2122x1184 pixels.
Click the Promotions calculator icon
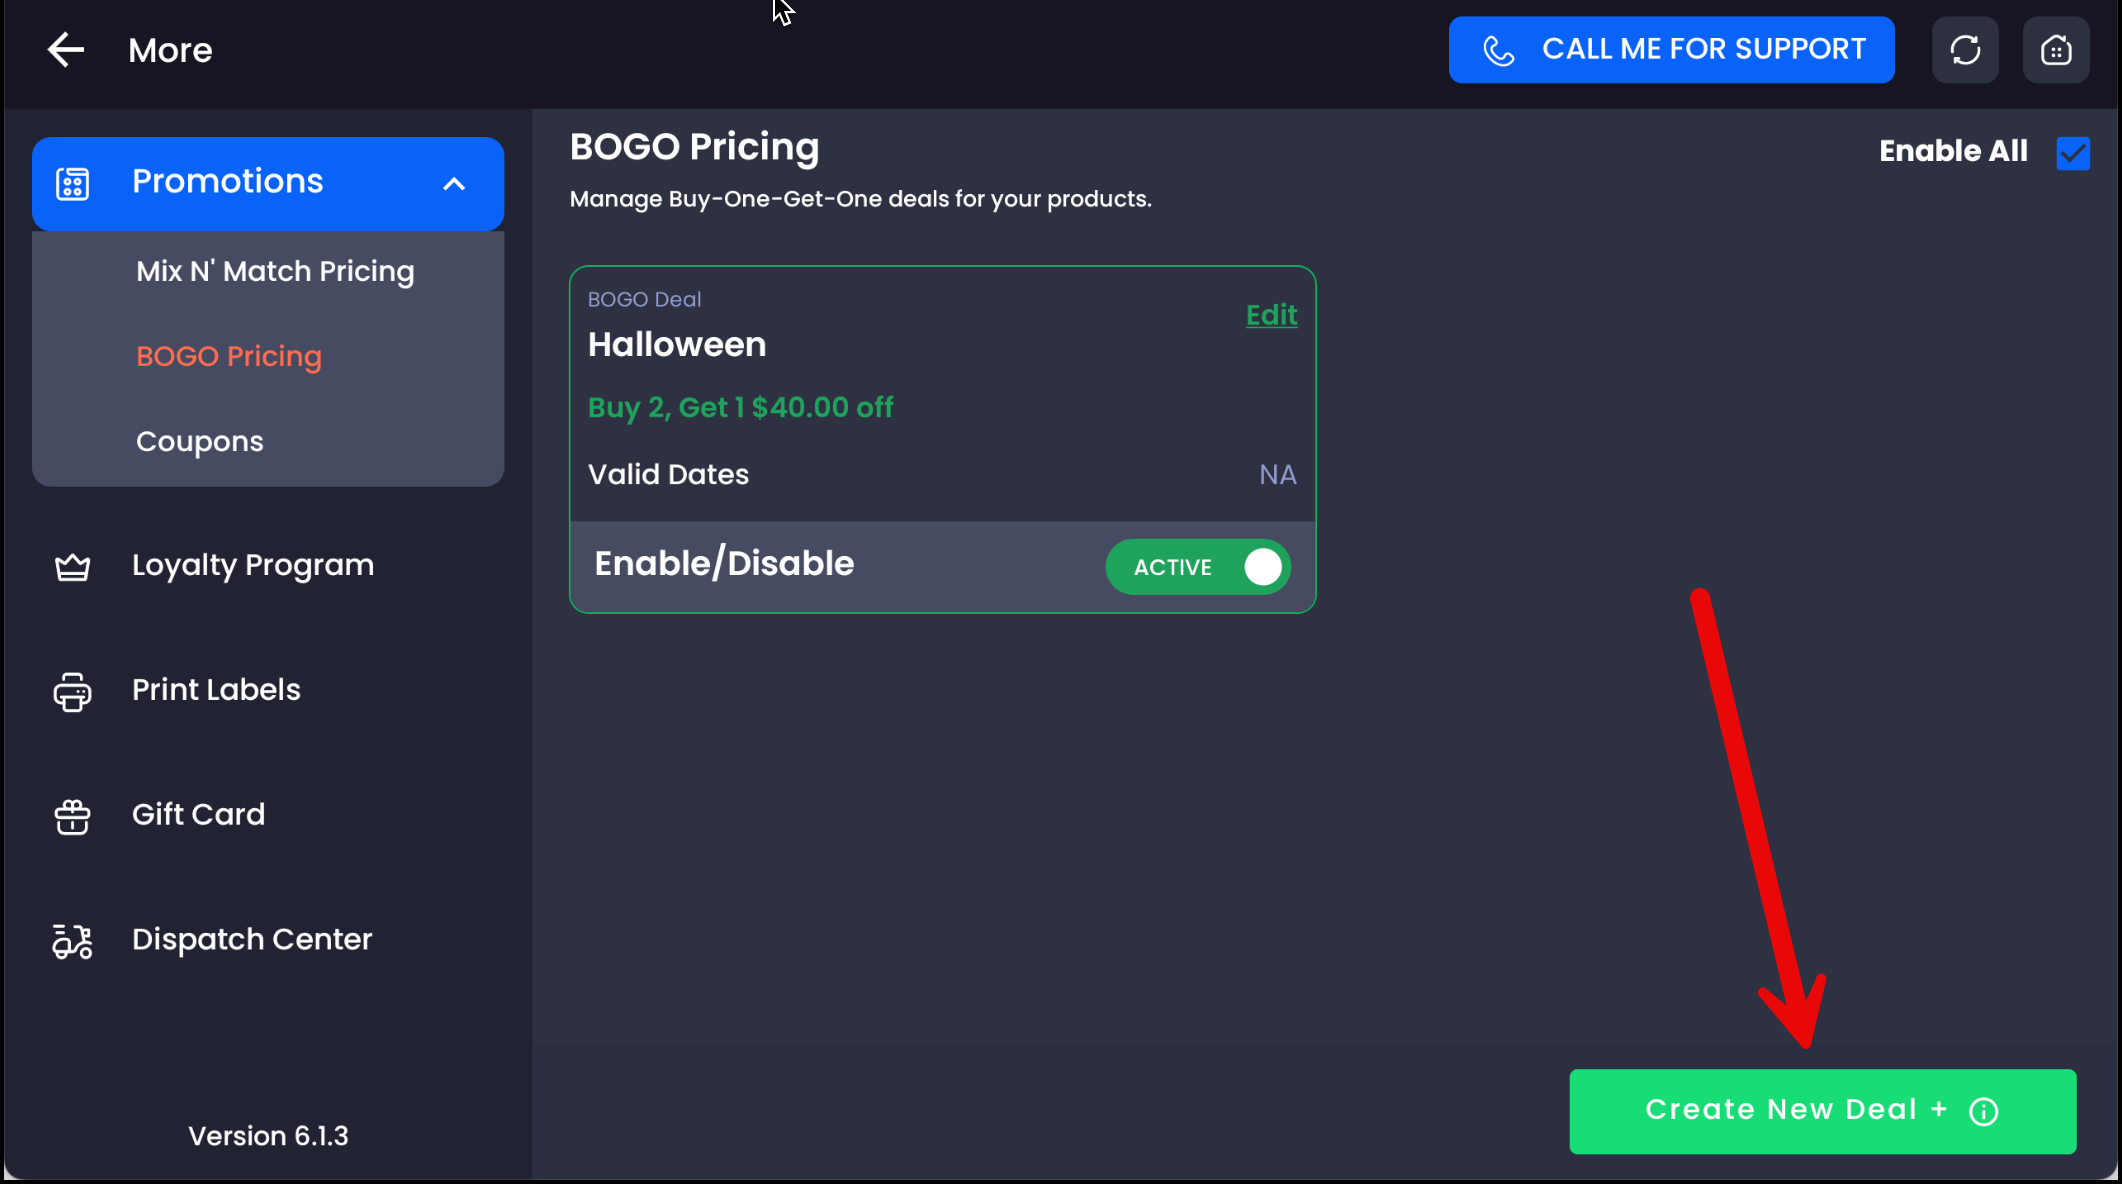coord(73,183)
